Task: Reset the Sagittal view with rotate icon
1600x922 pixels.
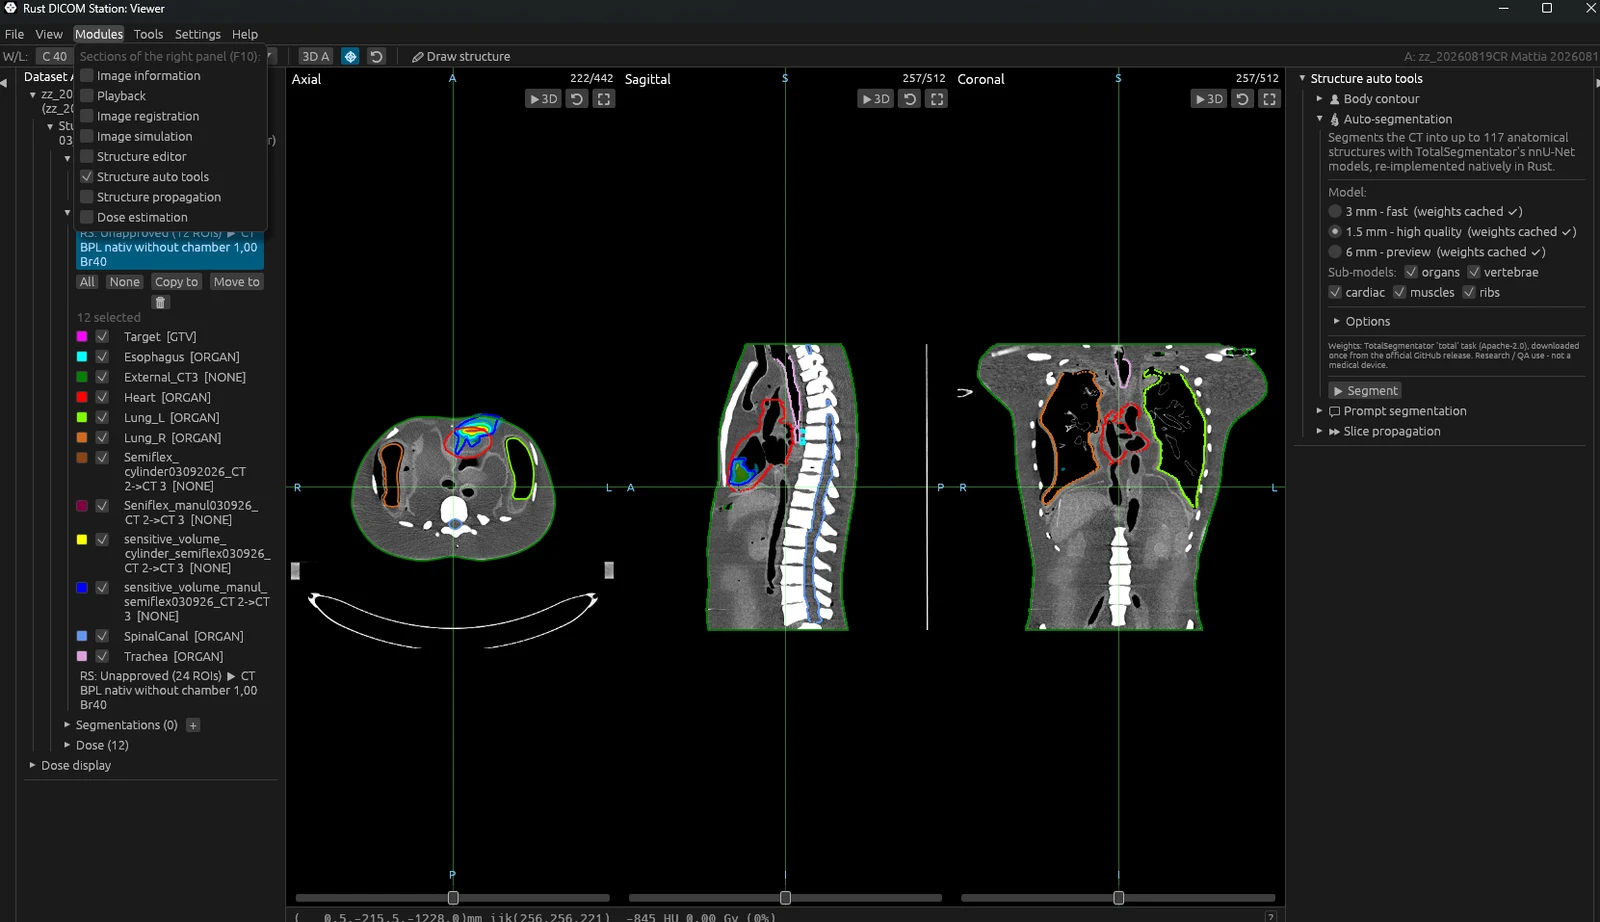Action: [909, 99]
